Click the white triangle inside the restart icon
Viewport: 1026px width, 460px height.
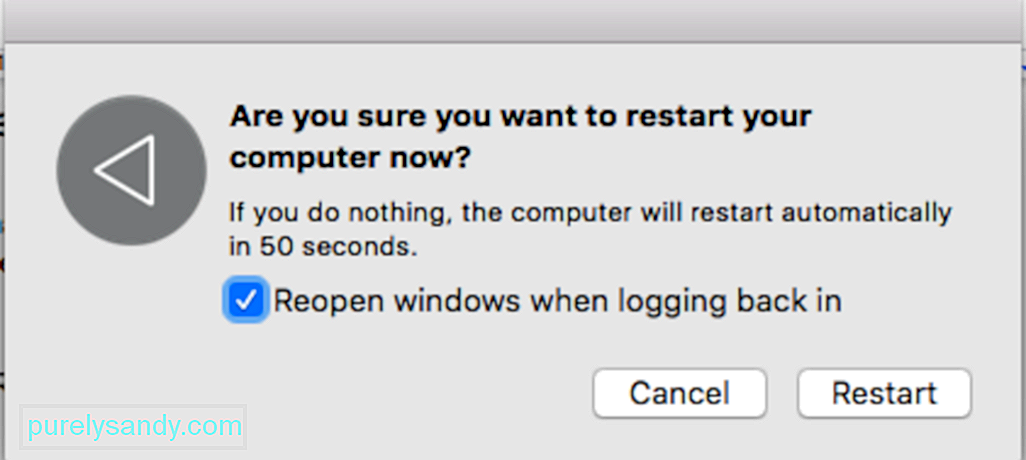pos(124,170)
